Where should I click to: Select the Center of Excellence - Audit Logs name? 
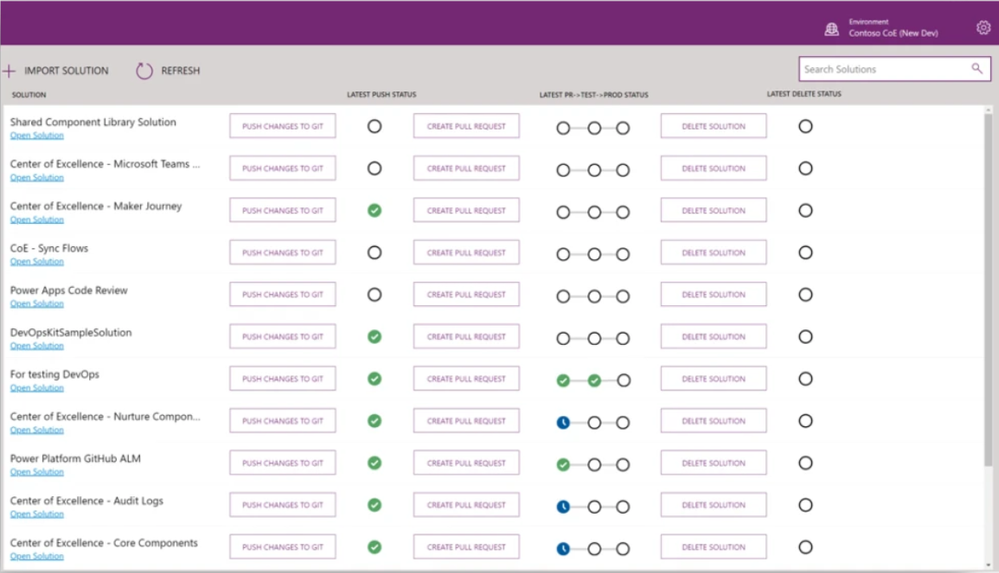tap(87, 500)
